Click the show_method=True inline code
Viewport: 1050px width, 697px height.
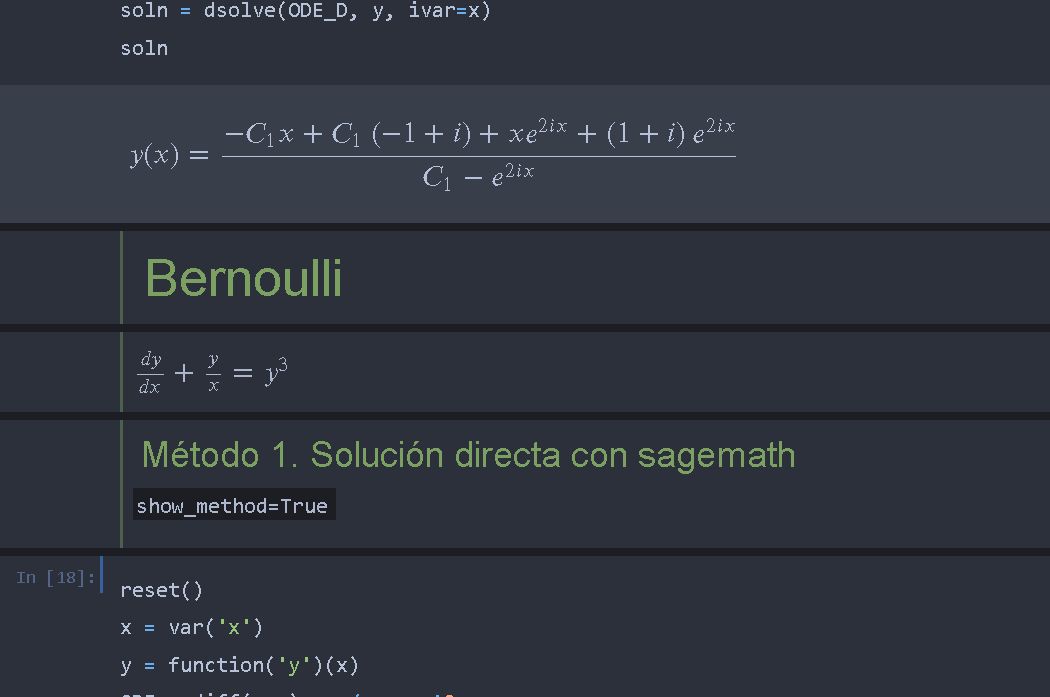pyautogui.click(x=232, y=506)
